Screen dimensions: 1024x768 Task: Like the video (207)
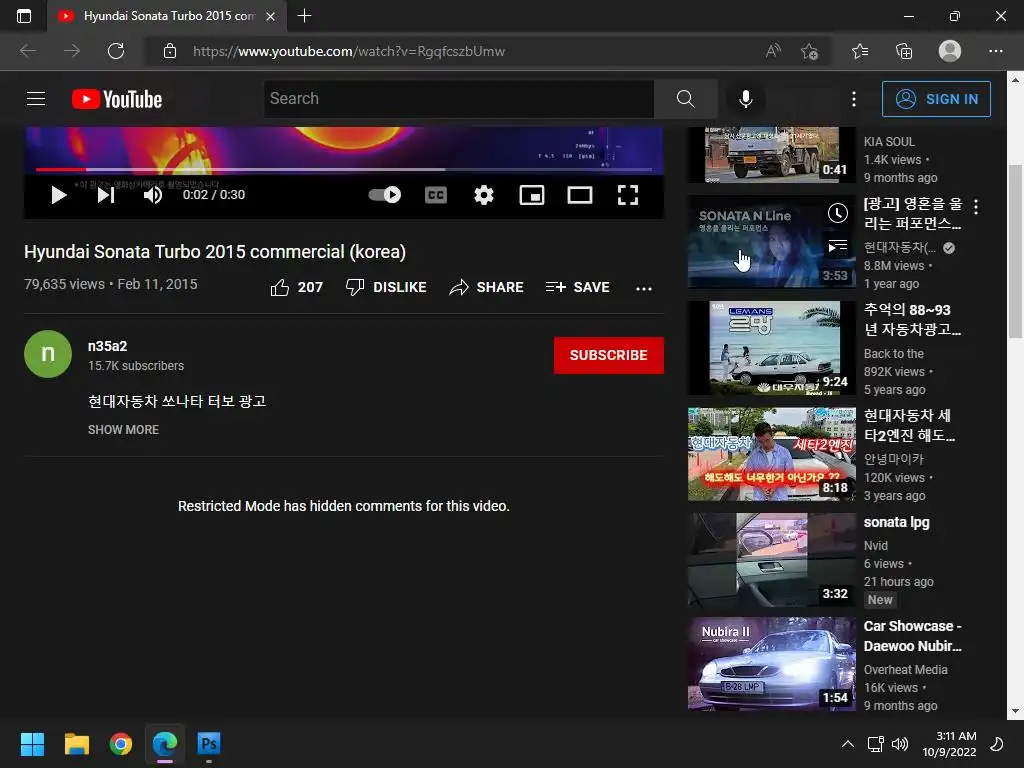[x=297, y=287]
